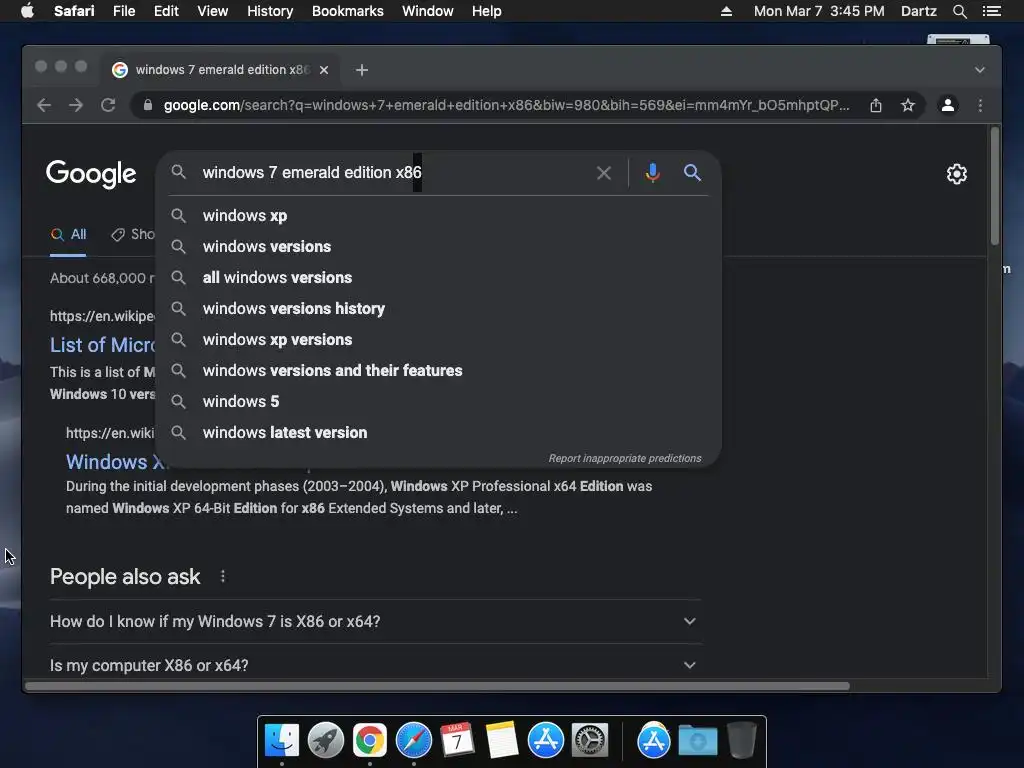This screenshot has height=768, width=1024.
Task: Click the Dartz user name in menu bar
Action: pyautogui.click(x=918, y=11)
